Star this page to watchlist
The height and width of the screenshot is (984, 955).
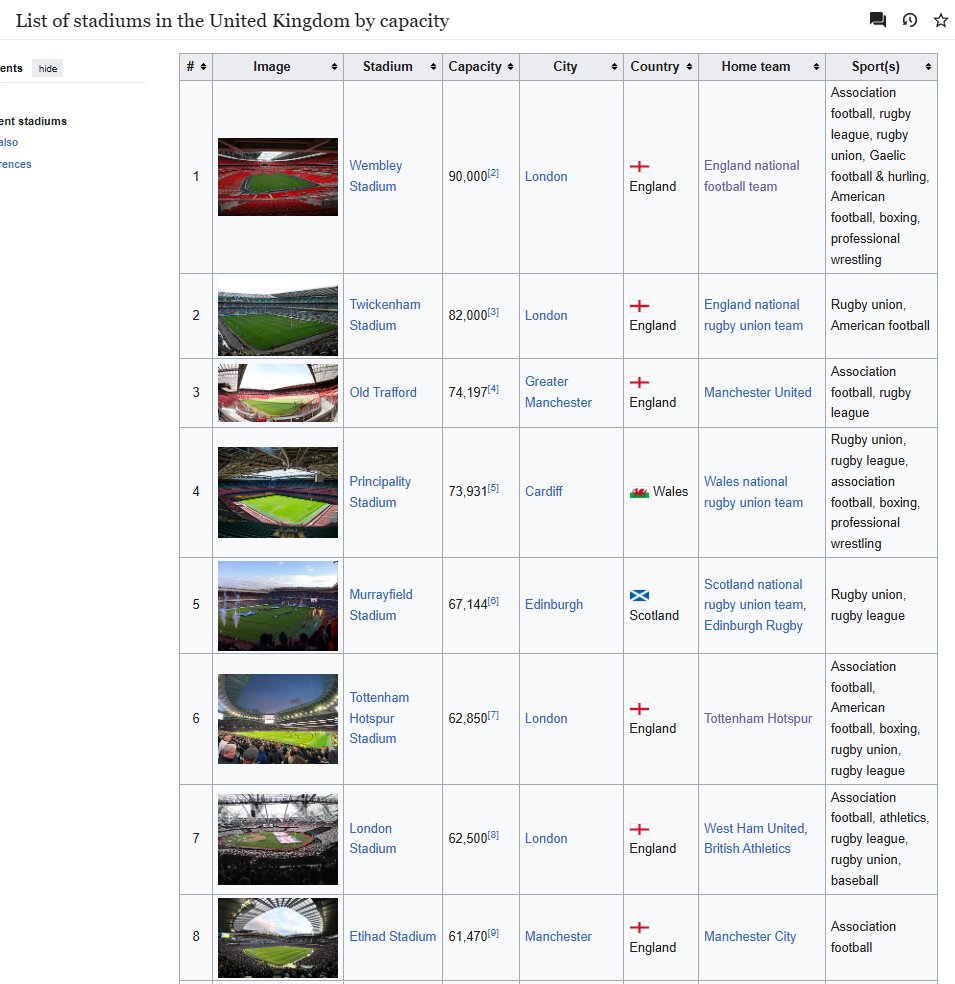tap(941, 20)
